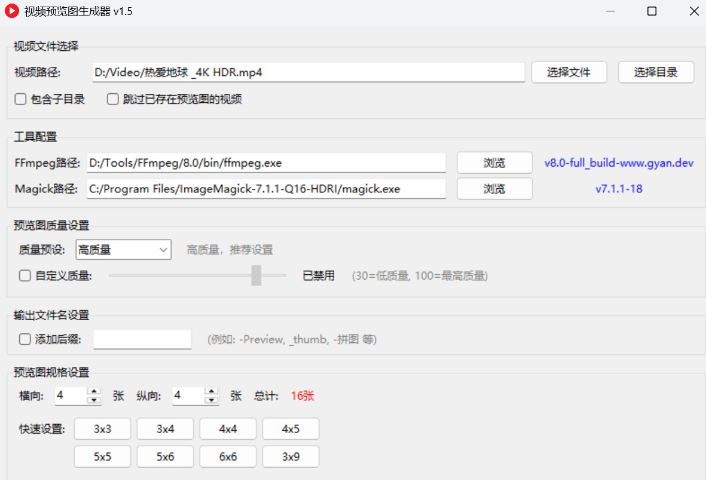Click the app icon in title bar
This screenshot has width=706, height=480.
pyautogui.click(x=13, y=12)
